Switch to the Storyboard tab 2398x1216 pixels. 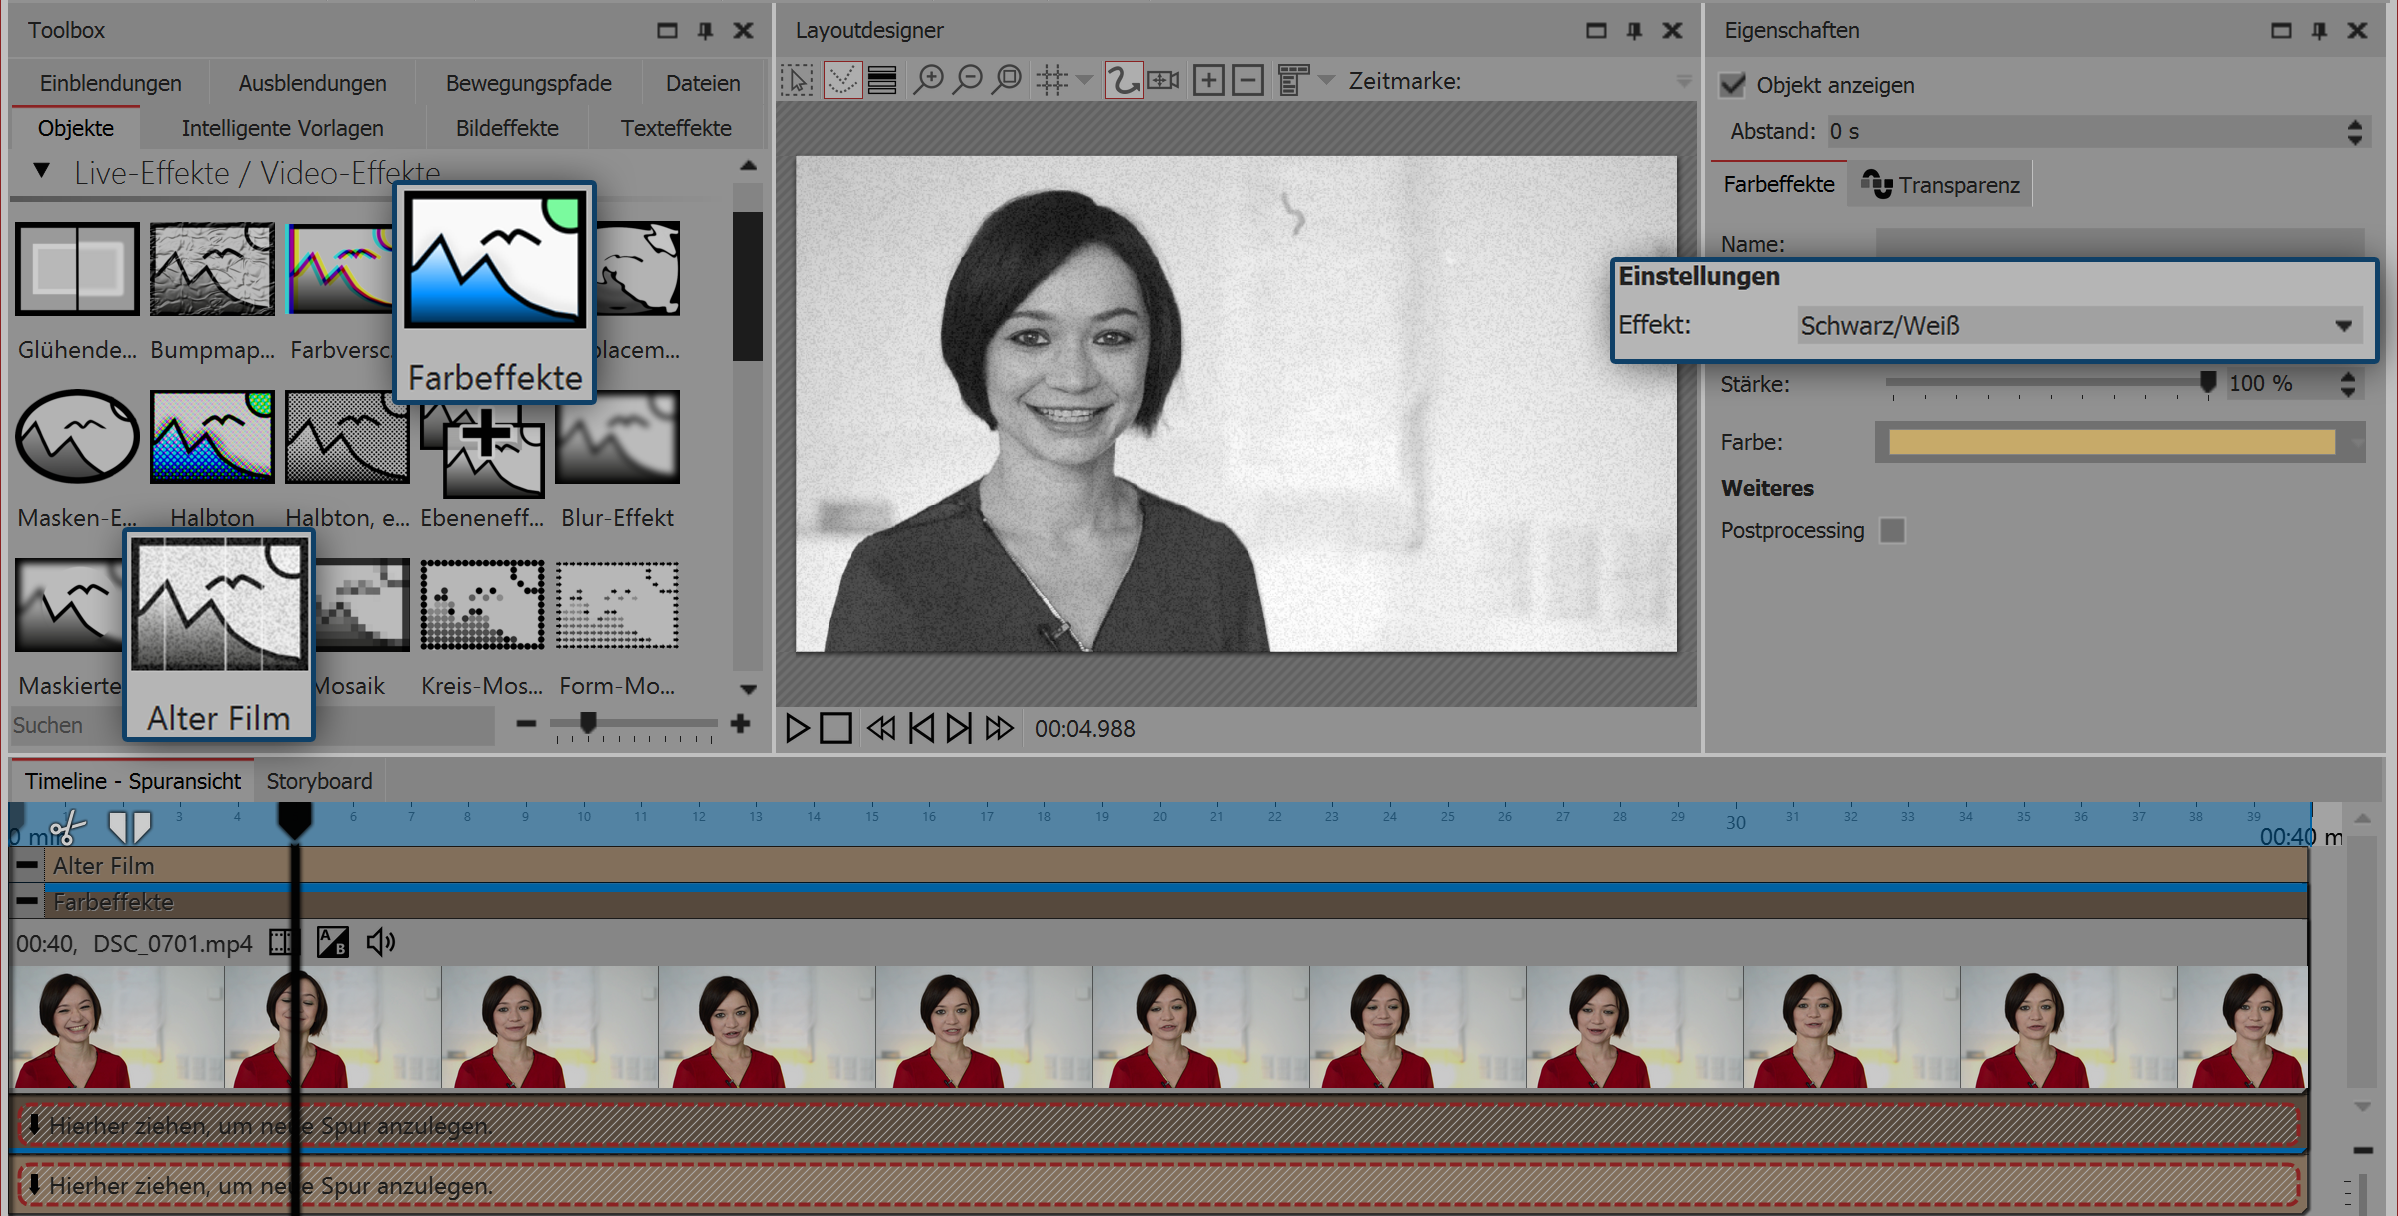point(319,781)
